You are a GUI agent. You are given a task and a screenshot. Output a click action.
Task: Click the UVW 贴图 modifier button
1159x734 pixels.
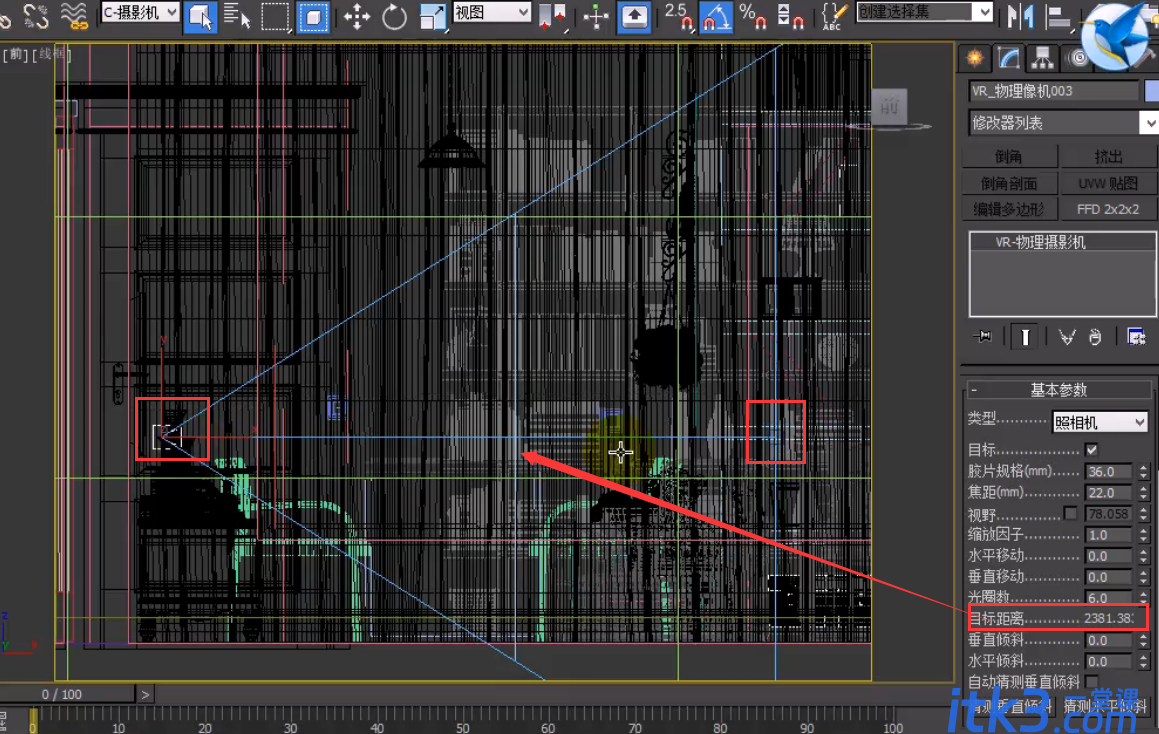(x=1108, y=183)
